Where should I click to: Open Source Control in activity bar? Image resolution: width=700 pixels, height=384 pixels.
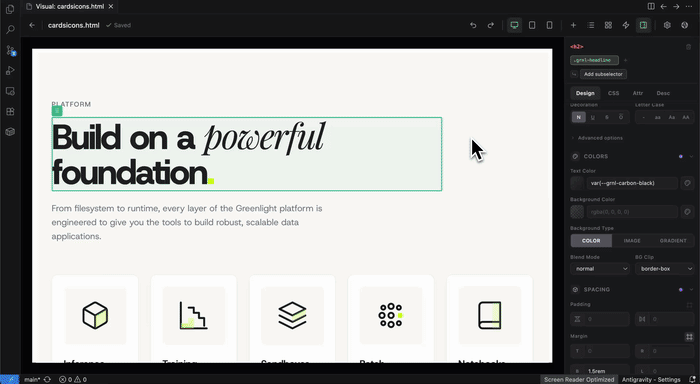[x=10, y=50]
